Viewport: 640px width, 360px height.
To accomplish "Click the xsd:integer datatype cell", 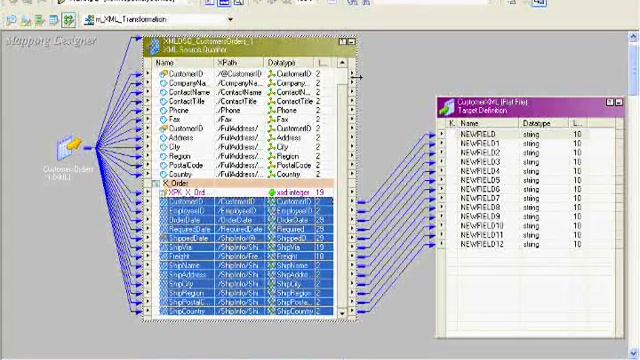I will 289,192.
